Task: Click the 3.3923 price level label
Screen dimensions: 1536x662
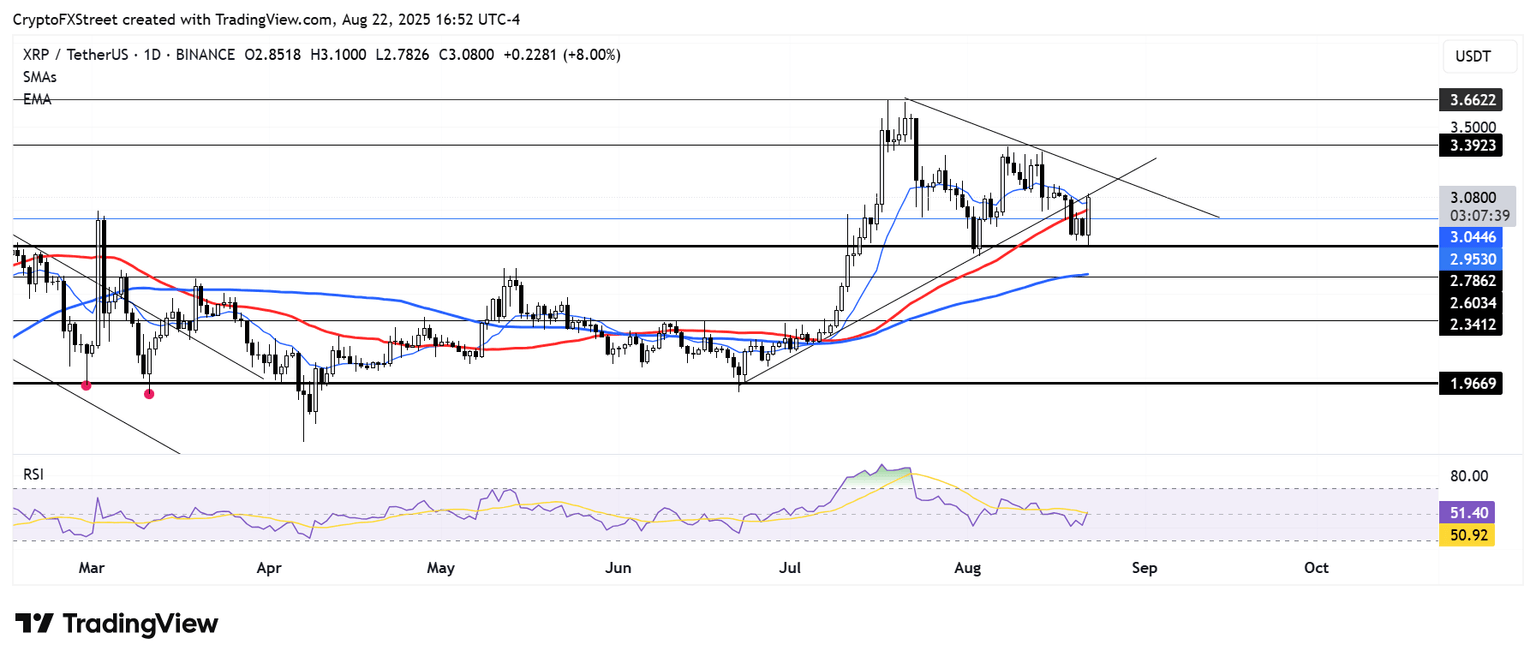Action: [1471, 146]
